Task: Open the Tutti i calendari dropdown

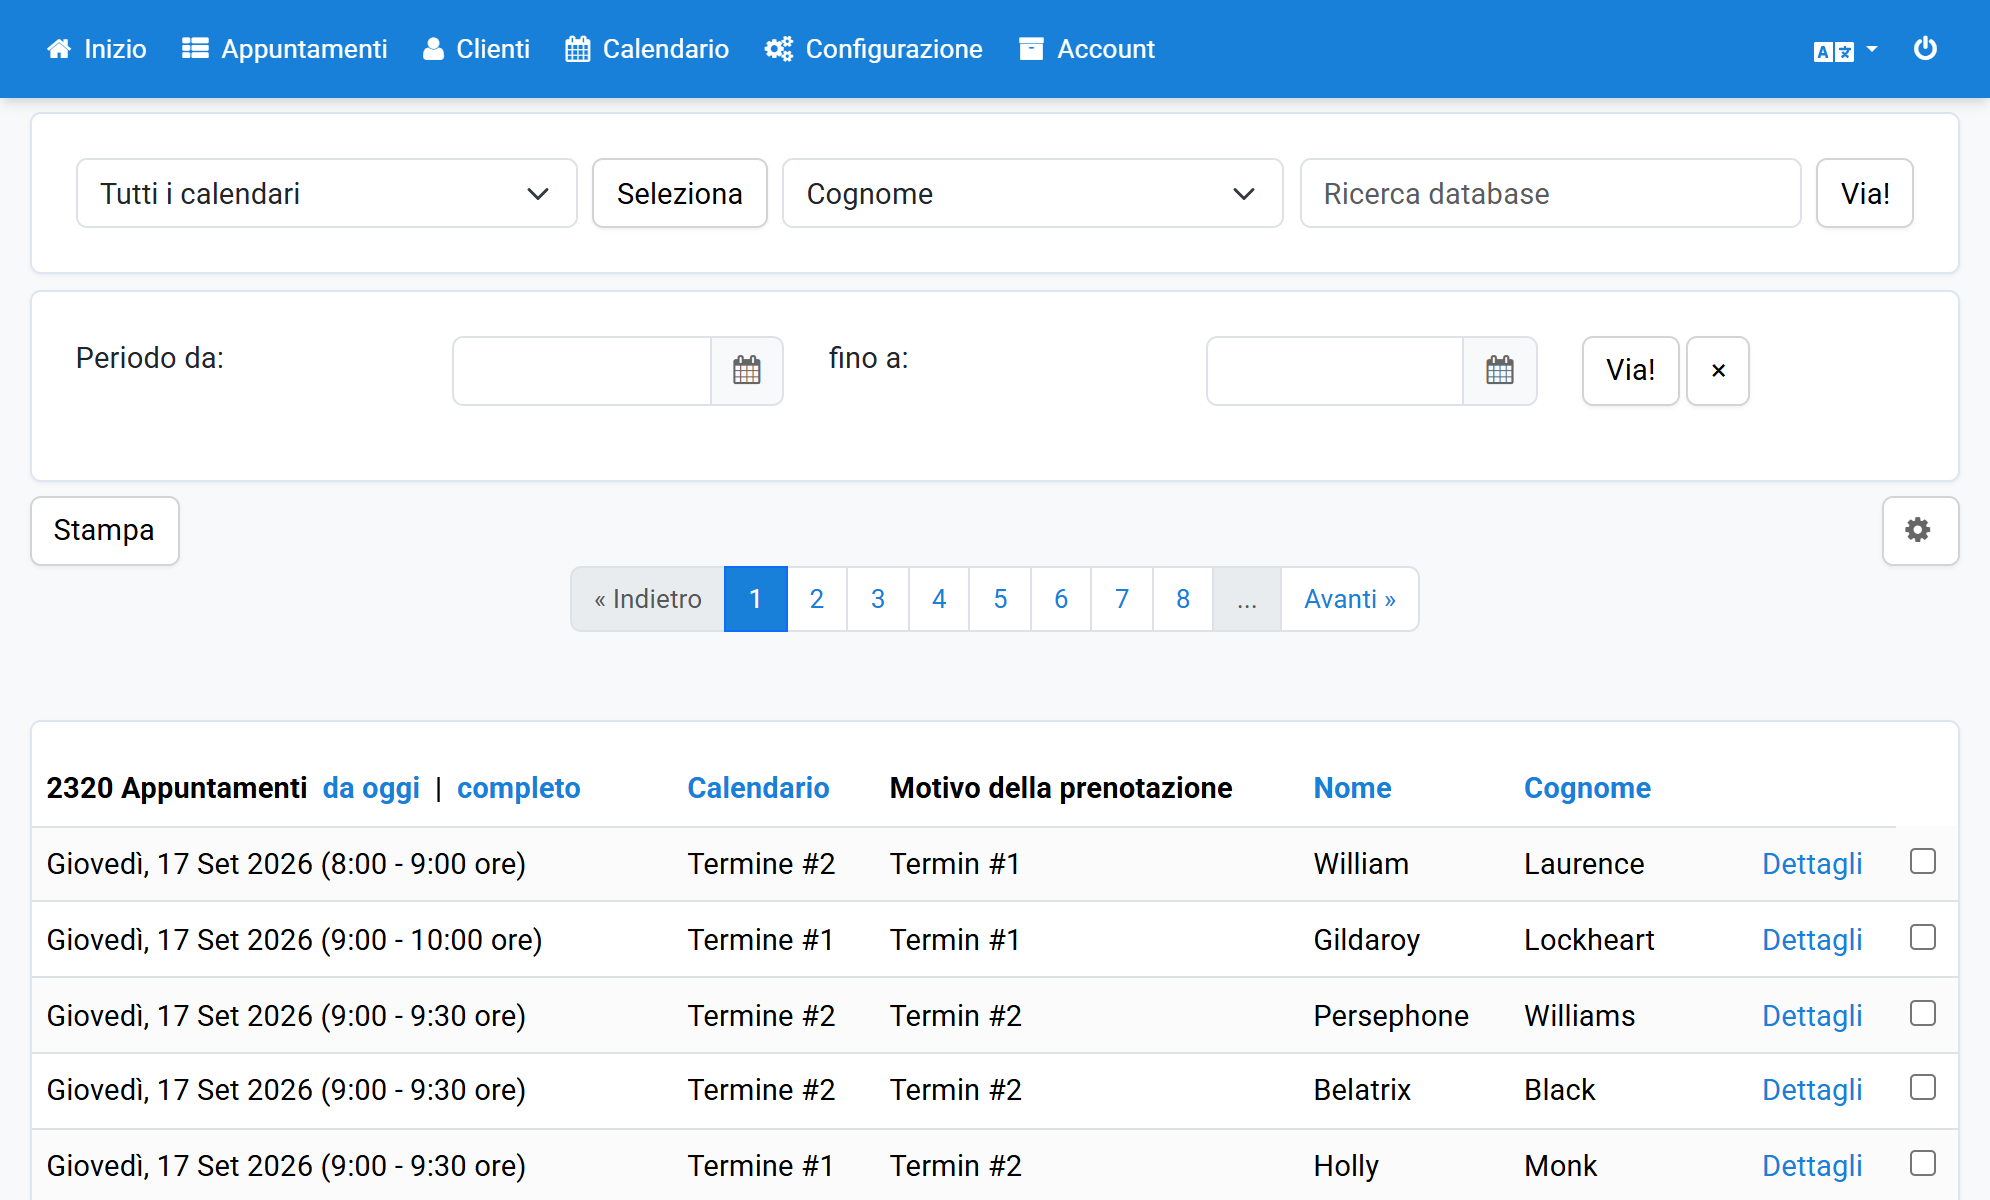Action: (x=327, y=193)
